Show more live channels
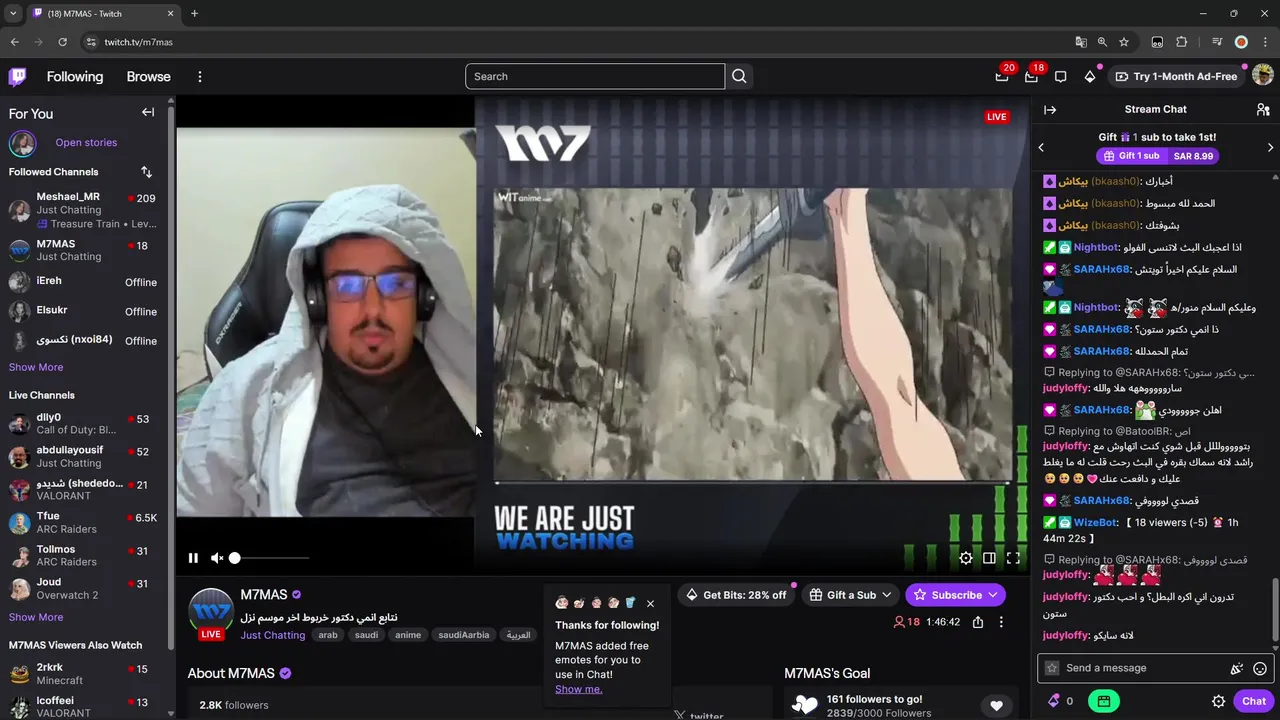 tap(36, 617)
